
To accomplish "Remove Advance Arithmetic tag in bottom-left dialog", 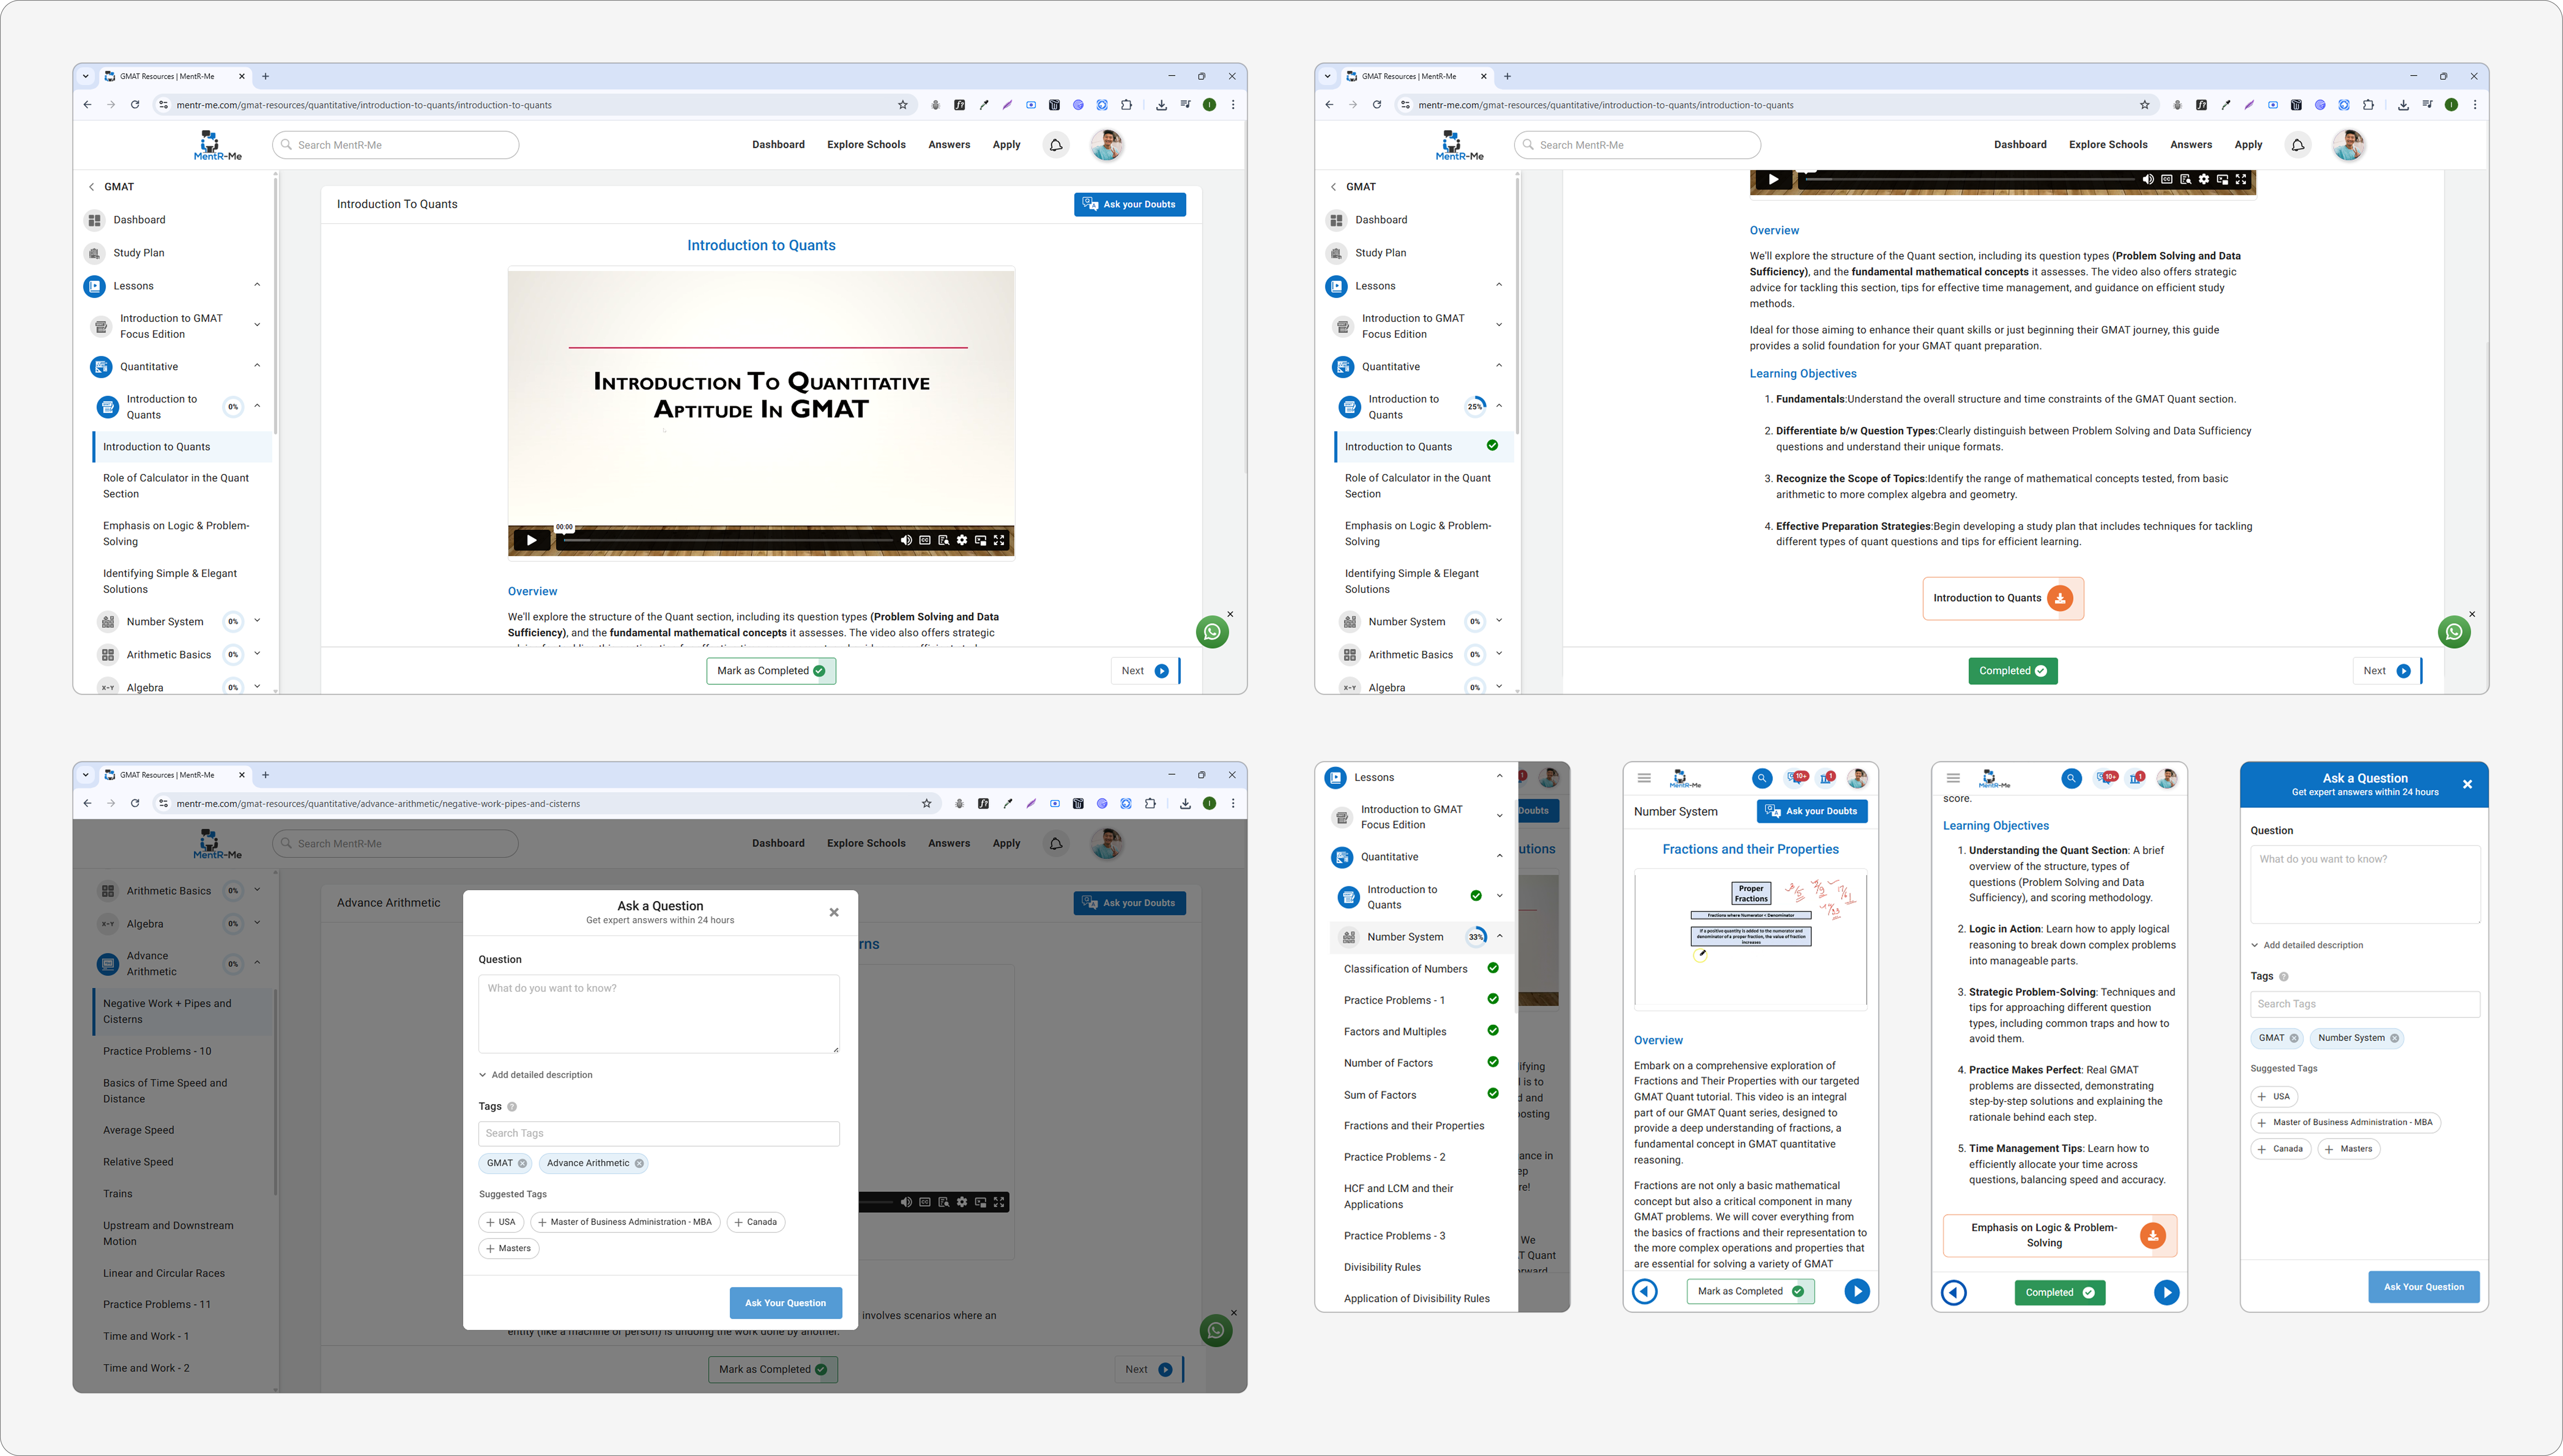I will 639,1163.
